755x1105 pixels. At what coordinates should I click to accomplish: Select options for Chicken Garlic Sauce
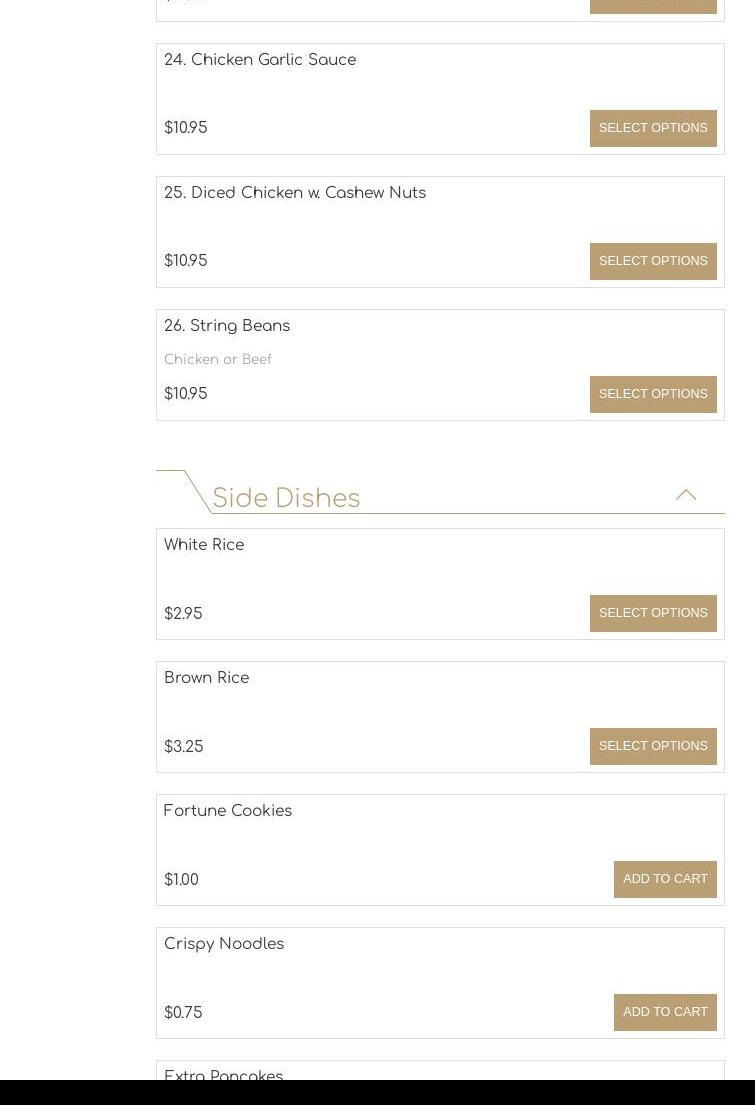click(x=653, y=128)
